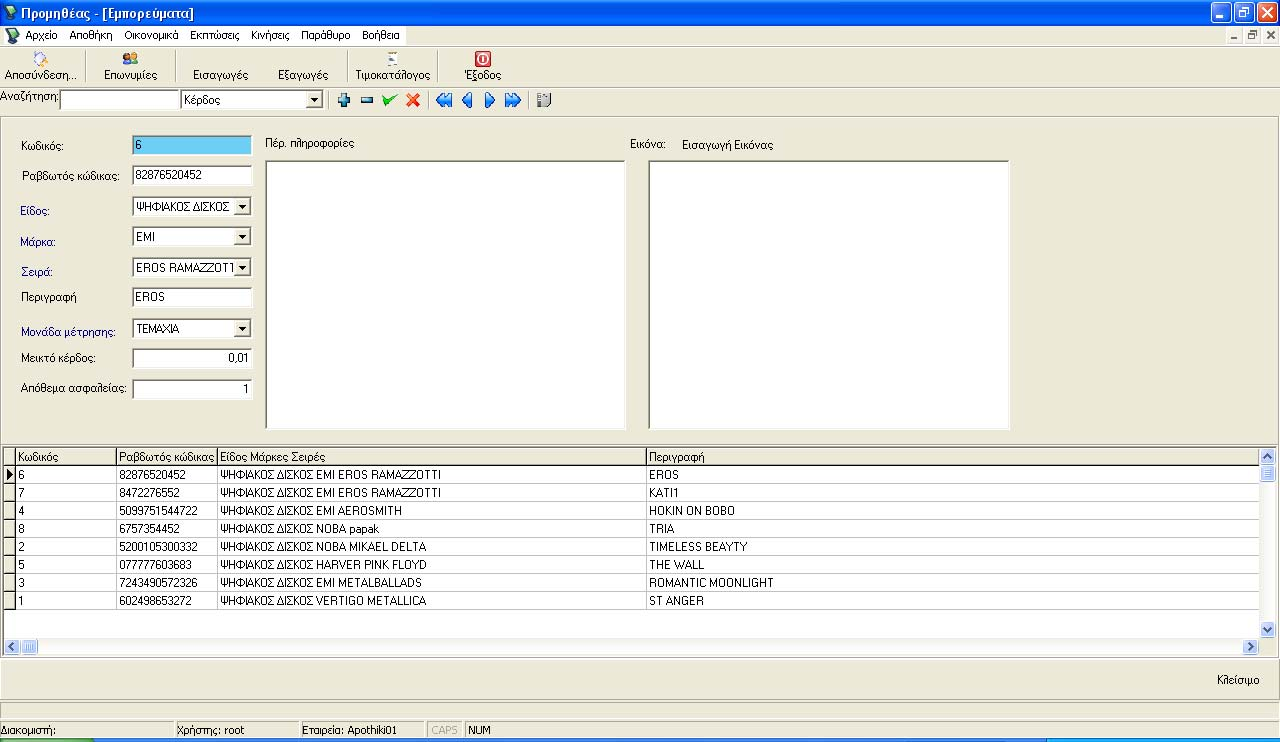Image resolution: width=1280 pixels, height=742 pixels.
Task: Confirm changes with the green checkmark
Action: pos(390,100)
